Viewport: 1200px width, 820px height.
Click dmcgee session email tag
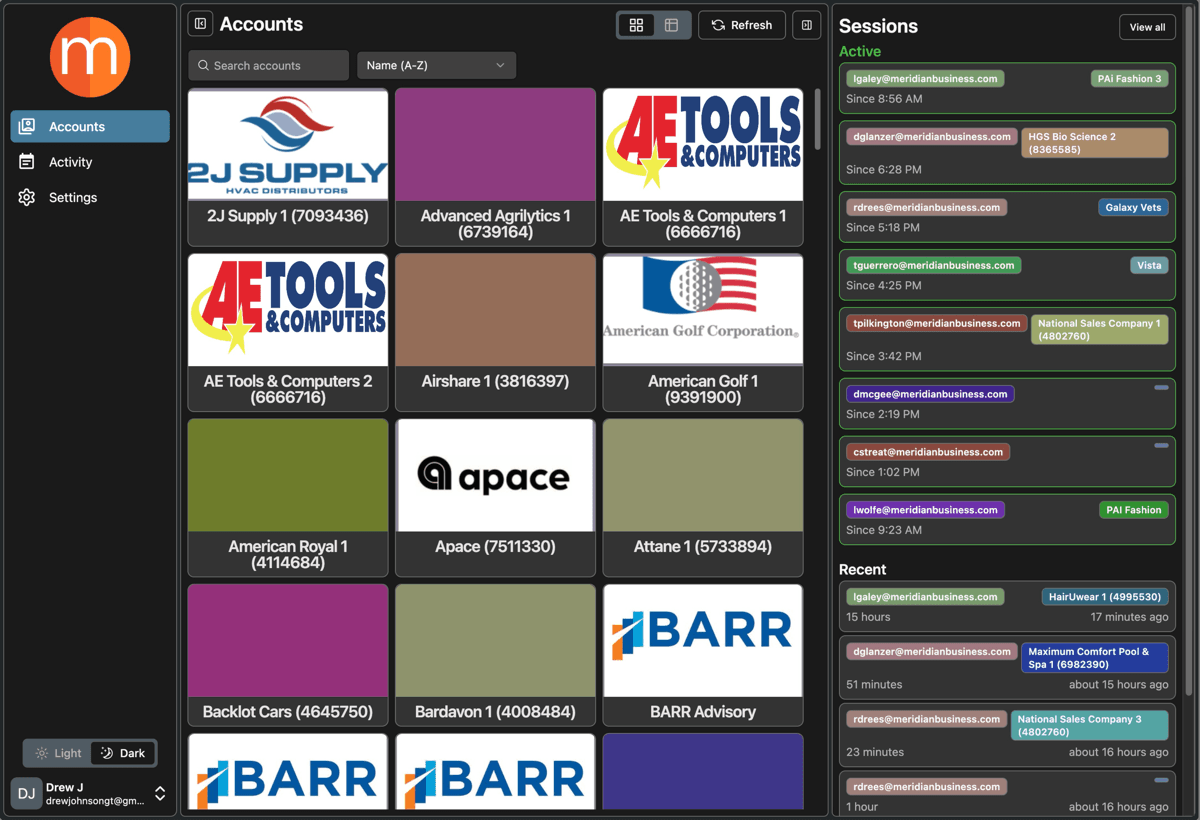(x=930, y=394)
